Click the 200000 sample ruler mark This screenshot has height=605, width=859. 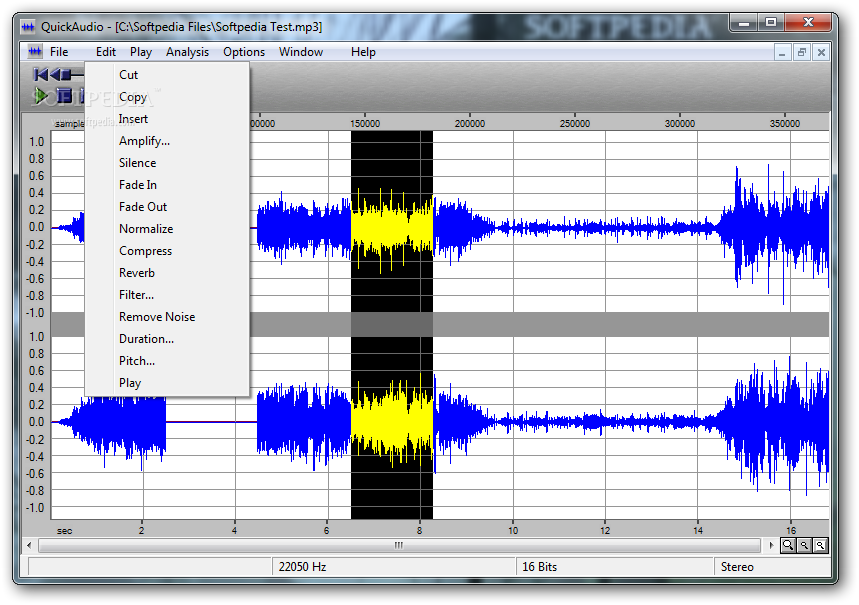(x=470, y=124)
